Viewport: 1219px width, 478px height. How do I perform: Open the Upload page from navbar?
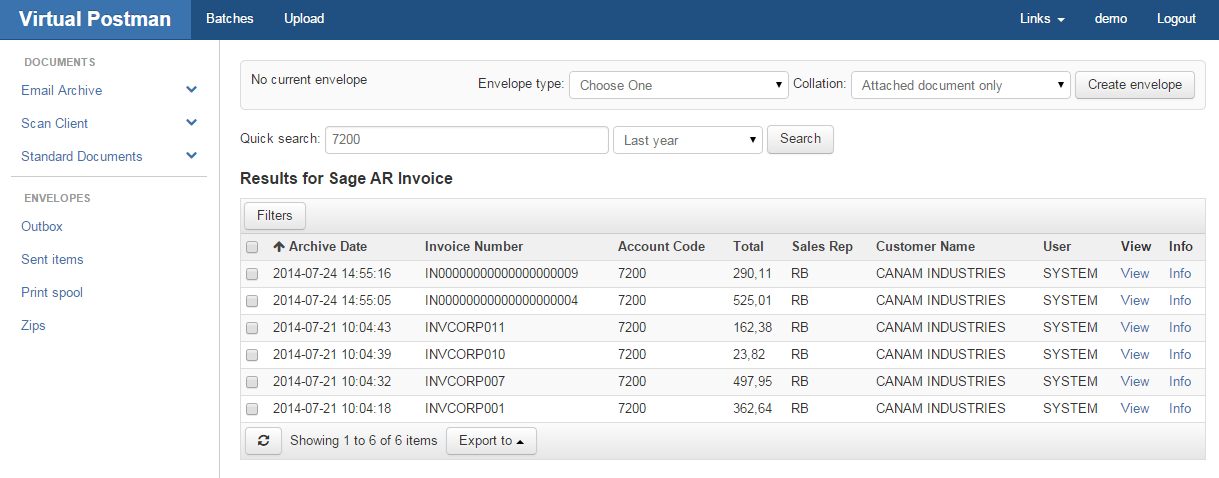click(304, 19)
